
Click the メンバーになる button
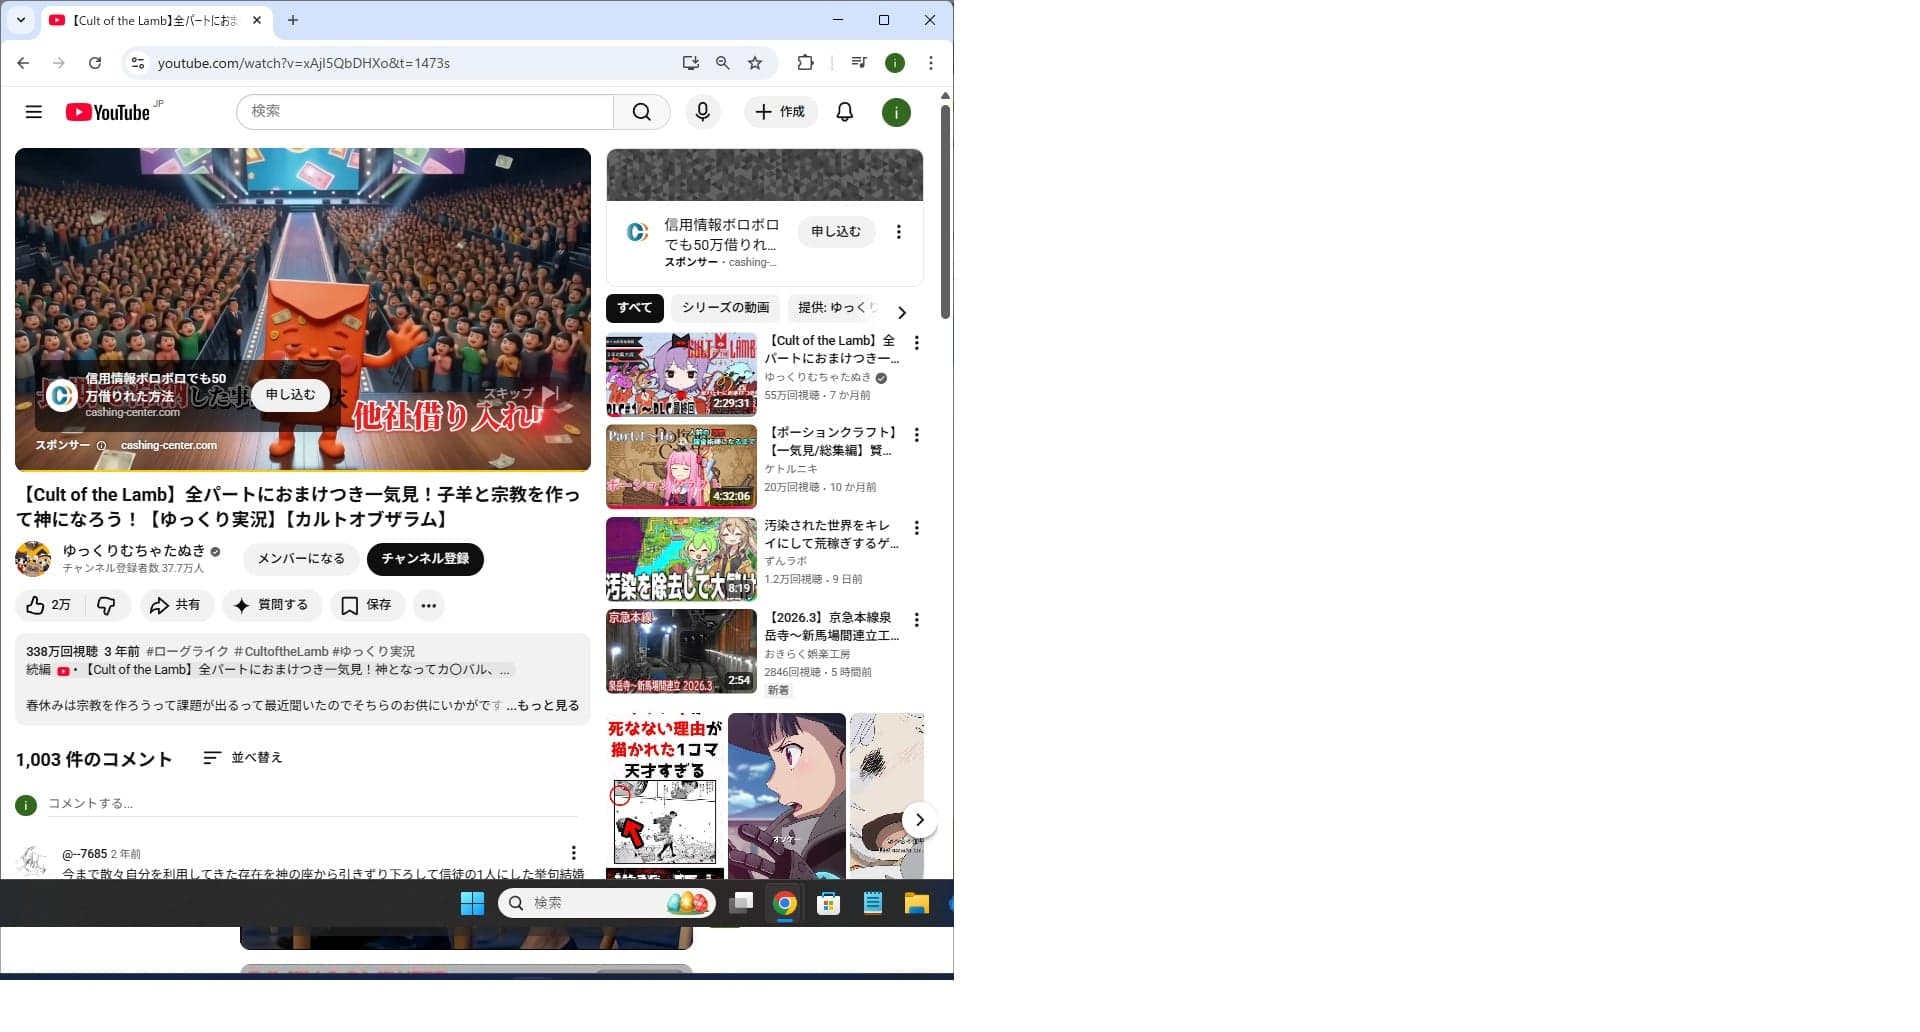coord(301,558)
